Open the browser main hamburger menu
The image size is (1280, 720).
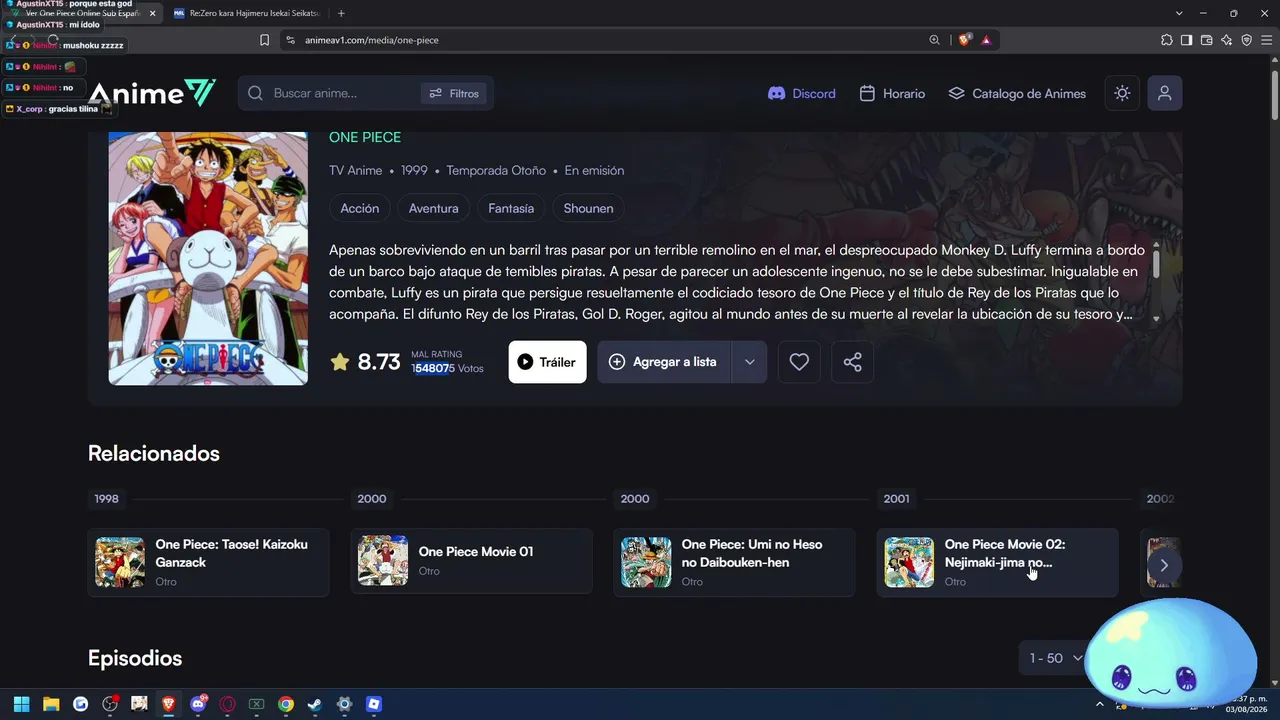pos(1266,40)
